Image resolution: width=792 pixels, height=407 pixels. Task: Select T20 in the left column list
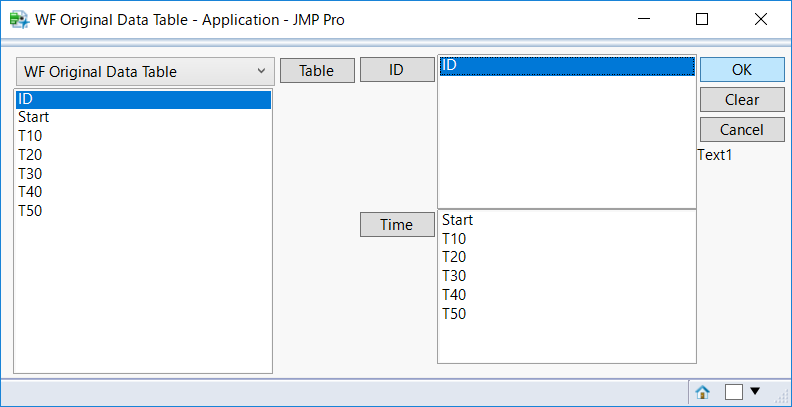click(x=143, y=155)
